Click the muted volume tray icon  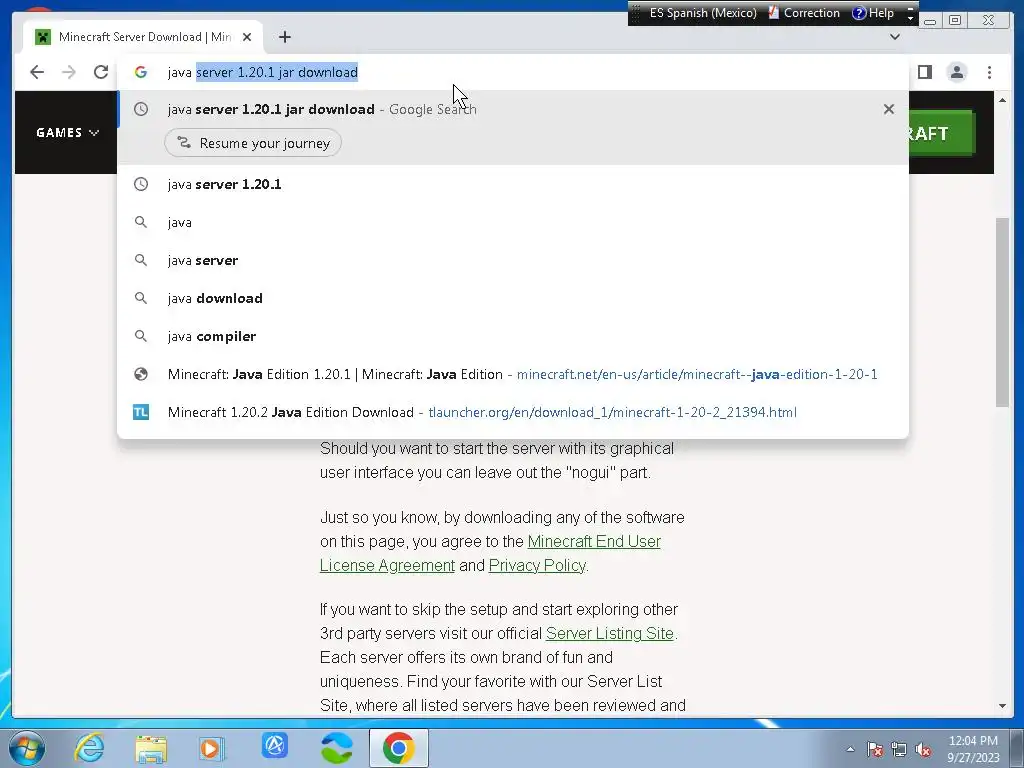(923, 749)
